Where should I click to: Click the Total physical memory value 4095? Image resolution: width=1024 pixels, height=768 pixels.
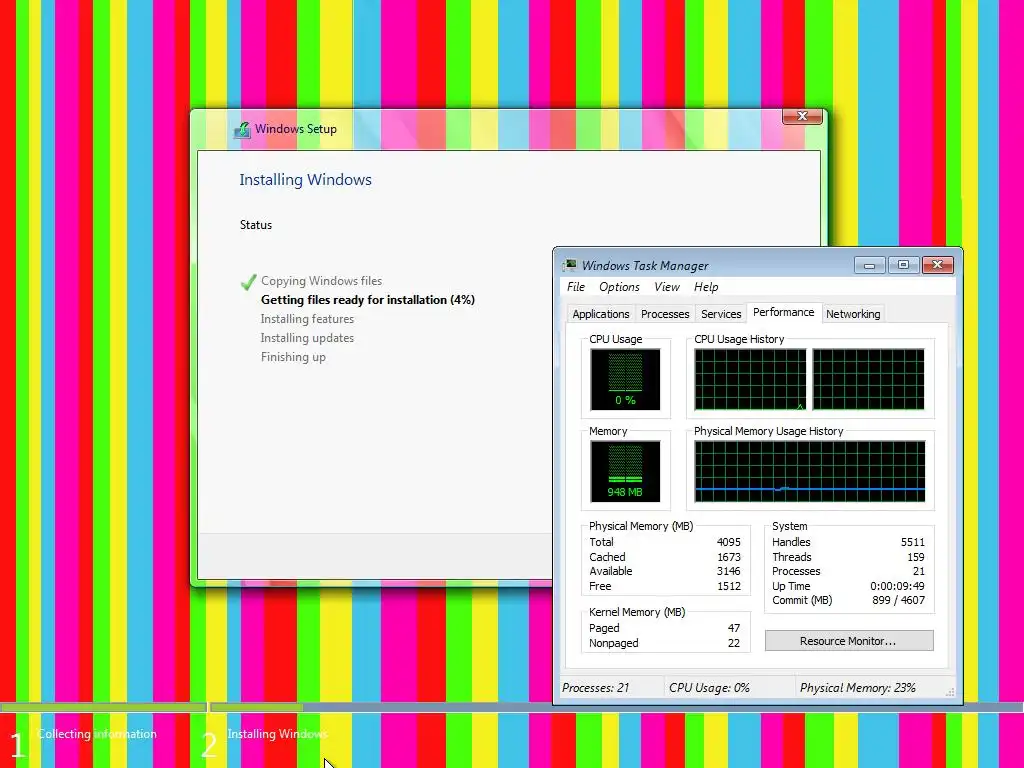(x=728, y=542)
